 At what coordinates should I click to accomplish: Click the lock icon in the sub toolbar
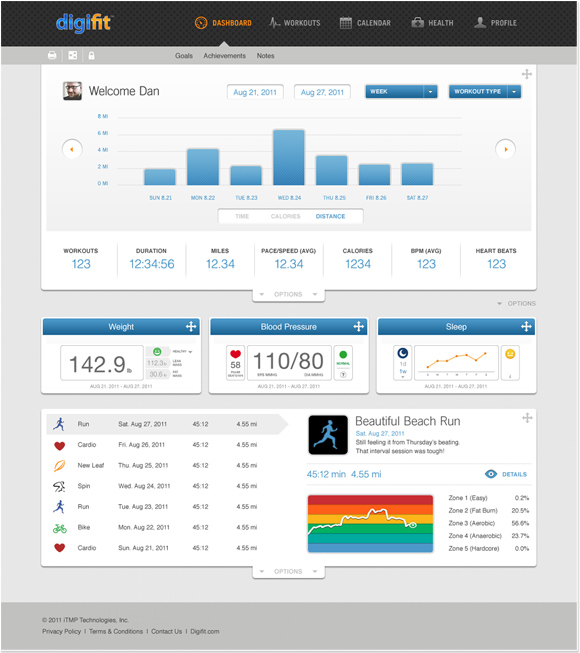click(92, 55)
